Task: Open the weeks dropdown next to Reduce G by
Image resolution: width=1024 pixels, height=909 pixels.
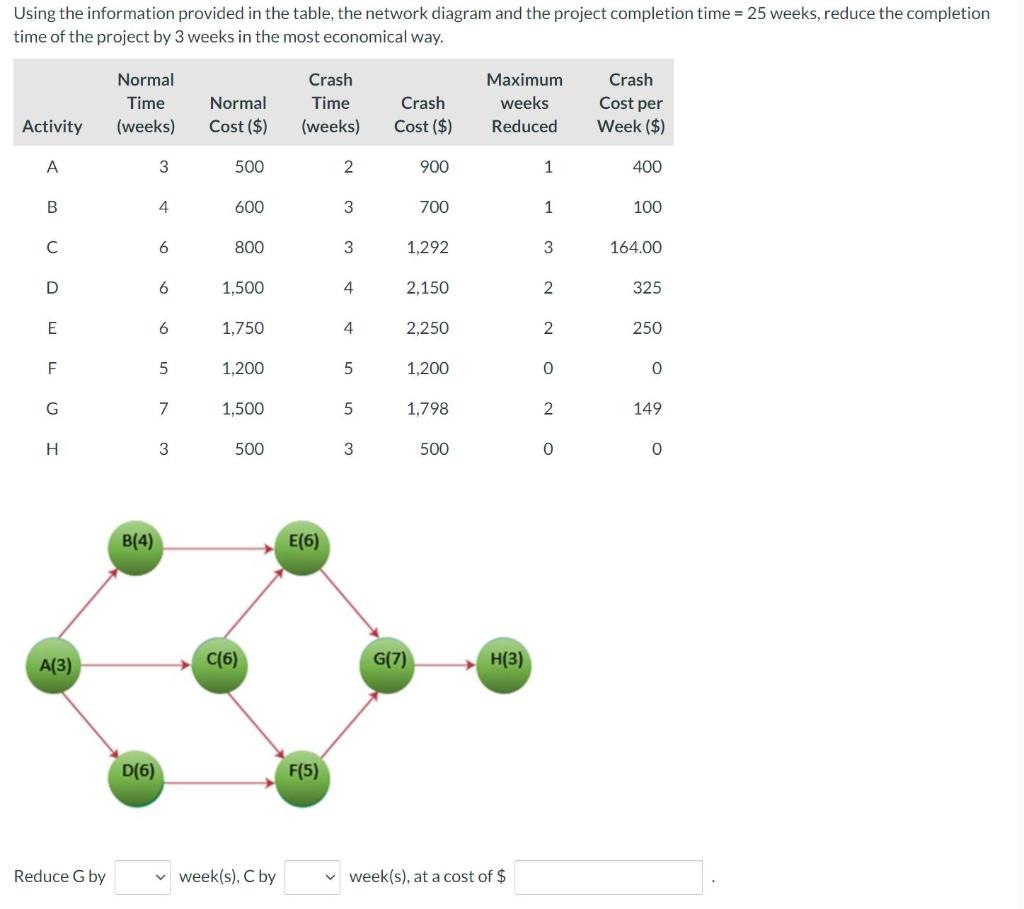Action: tap(143, 876)
